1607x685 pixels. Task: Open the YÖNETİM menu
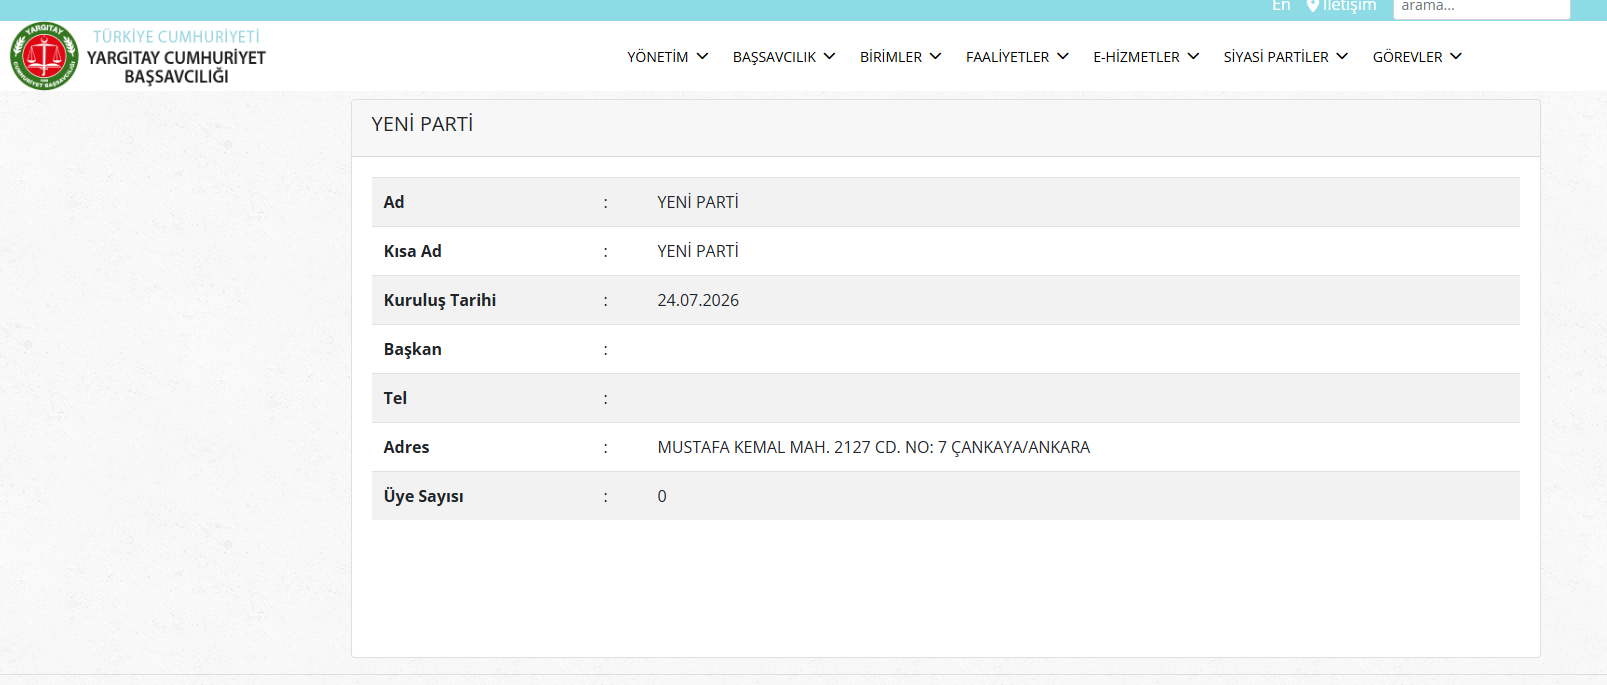657,57
